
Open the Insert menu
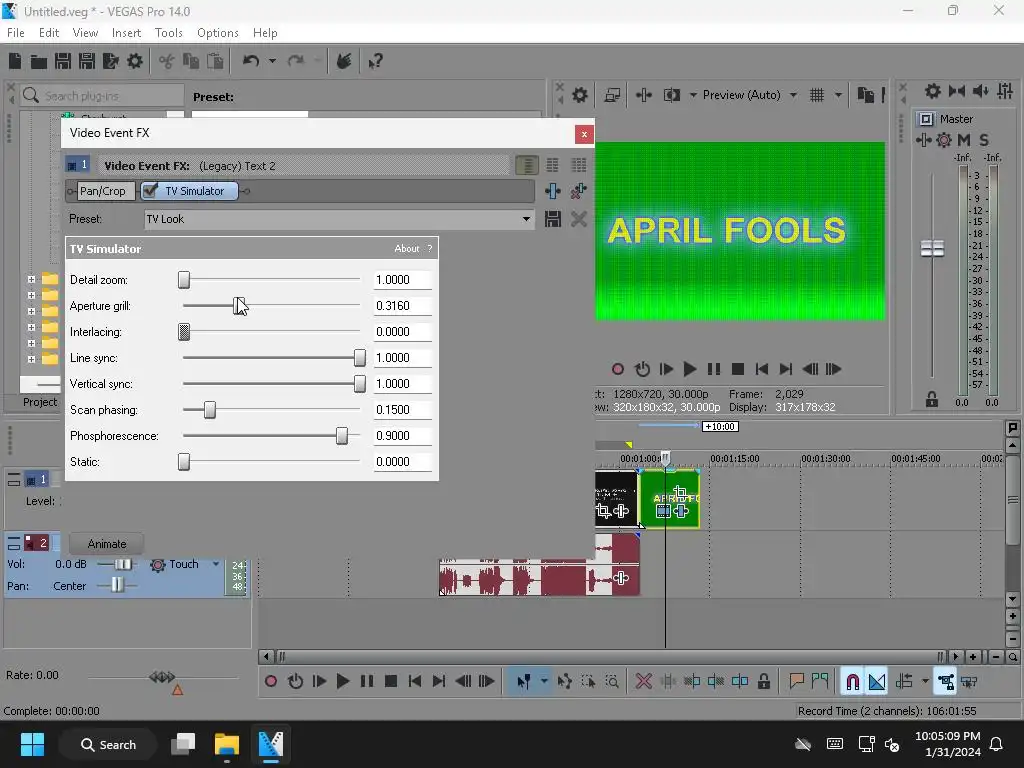pyautogui.click(x=126, y=33)
